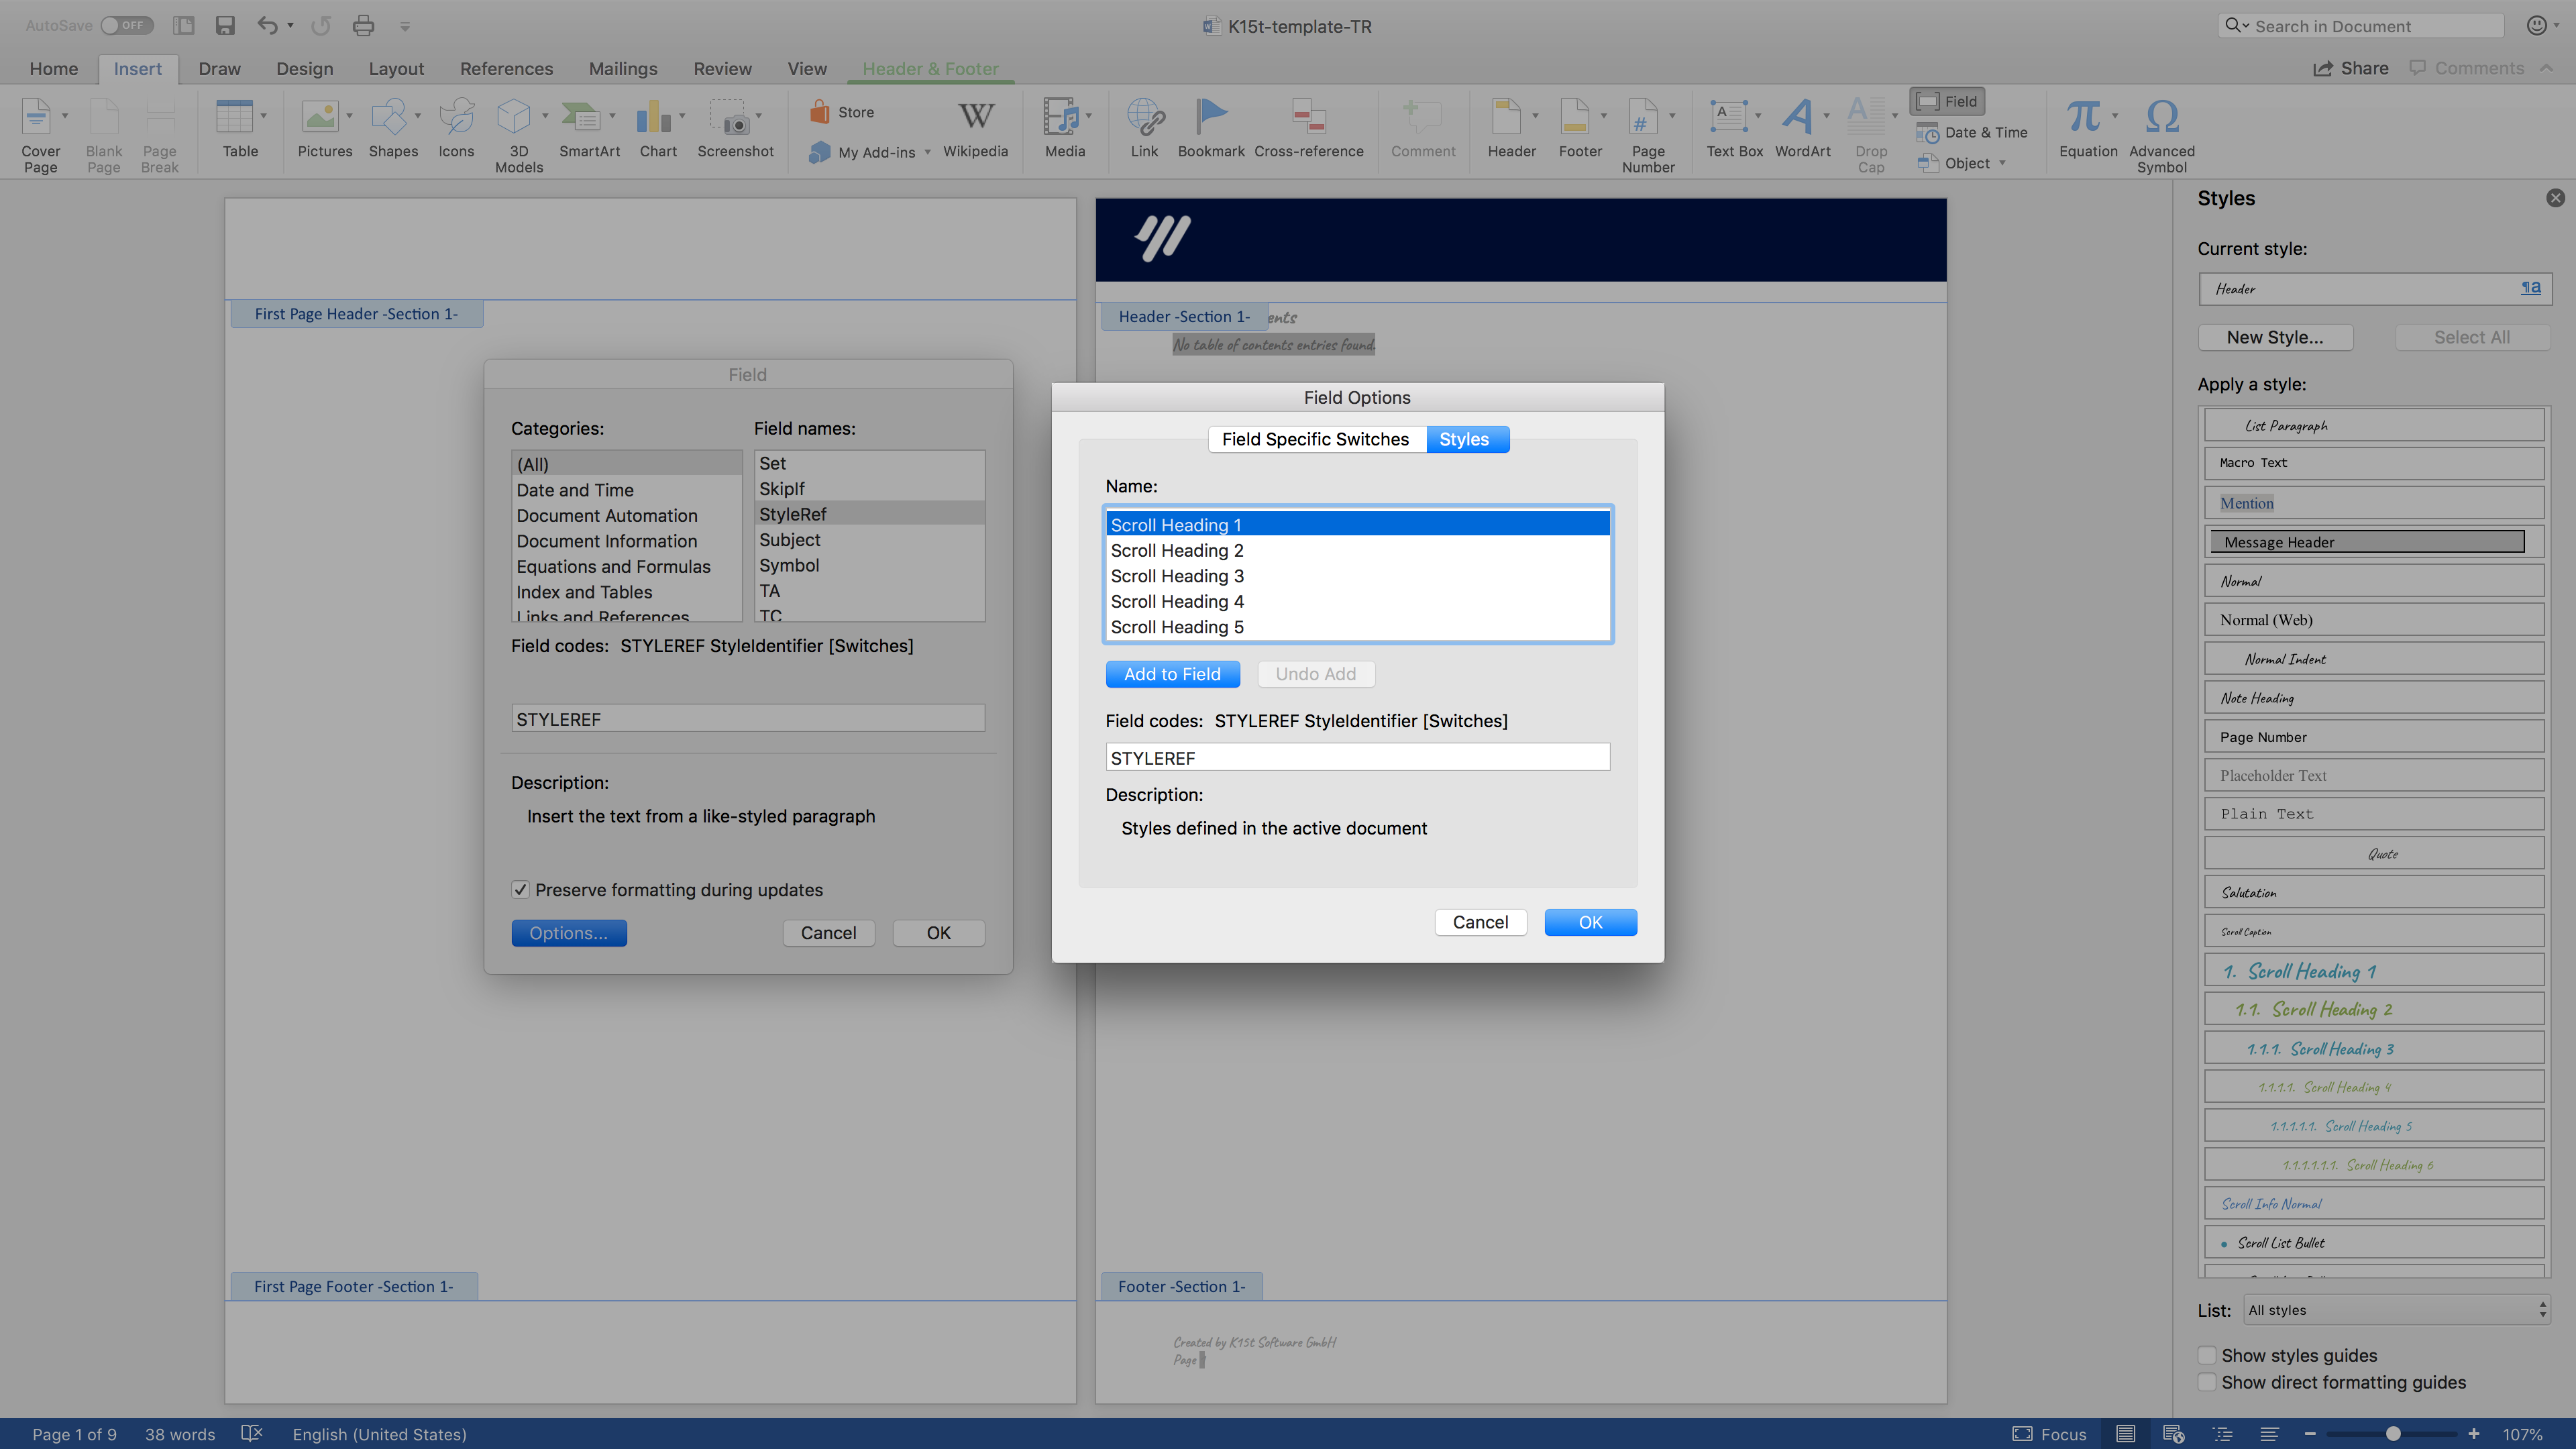2576x1449 pixels.
Task: Open the All styles list dropdown
Action: (2396, 1310)
